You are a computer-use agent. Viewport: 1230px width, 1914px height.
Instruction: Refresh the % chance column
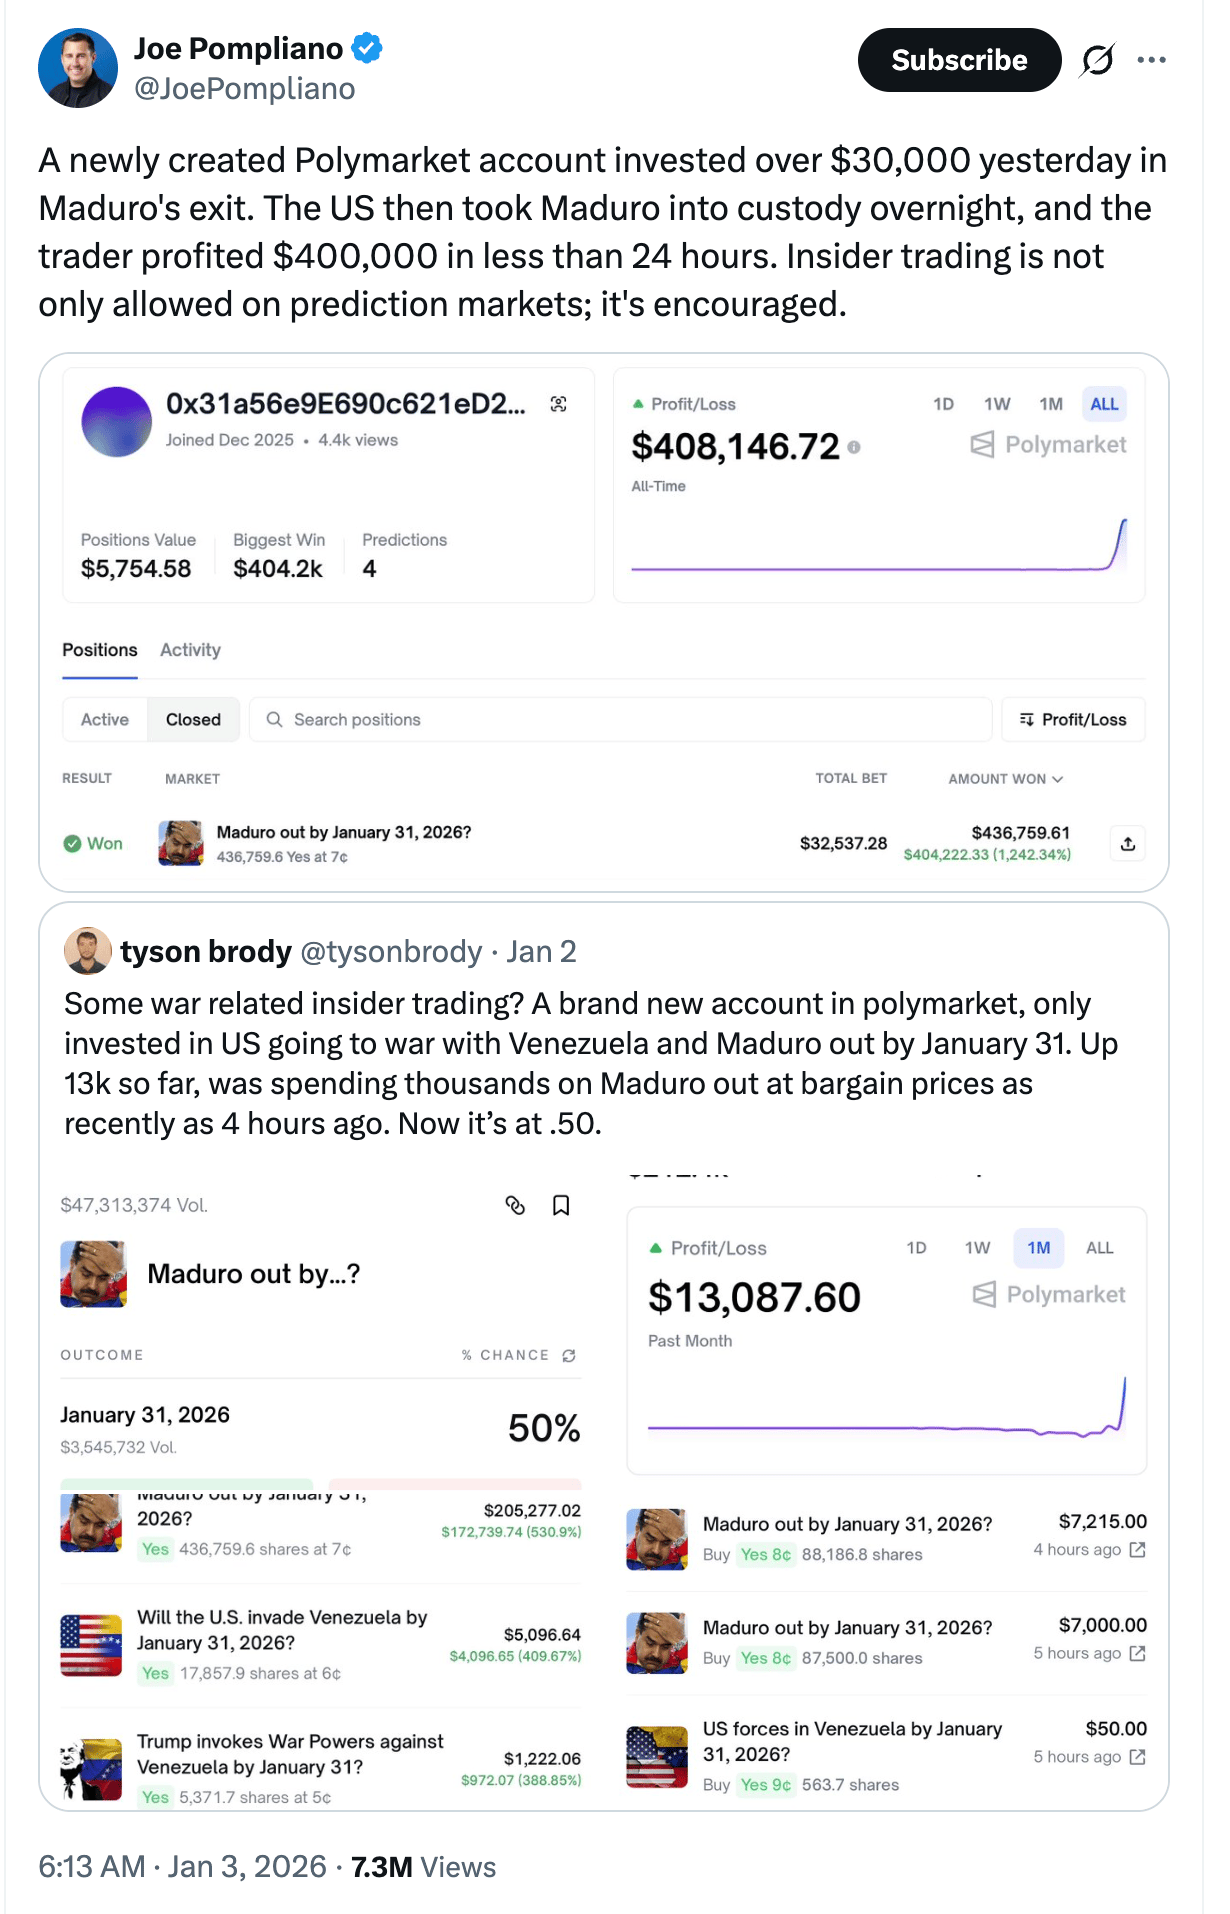(569, 1355)
